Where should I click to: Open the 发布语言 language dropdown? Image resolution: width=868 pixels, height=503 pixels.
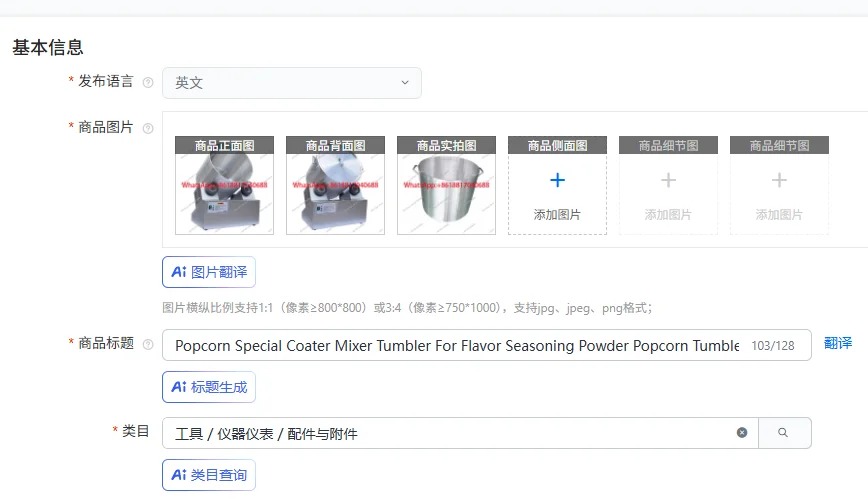tap(292, 83)
